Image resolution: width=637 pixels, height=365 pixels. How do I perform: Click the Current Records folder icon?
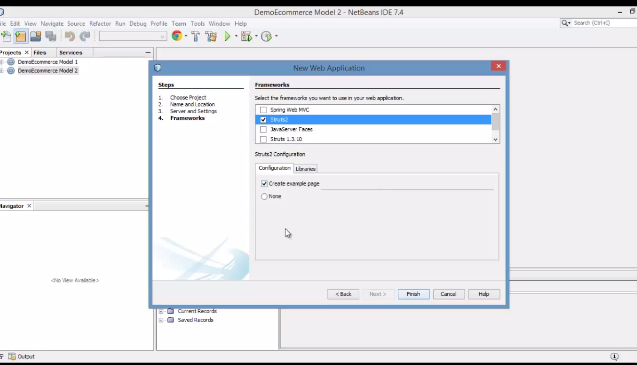pyautogui.click(x=171, y=311)
